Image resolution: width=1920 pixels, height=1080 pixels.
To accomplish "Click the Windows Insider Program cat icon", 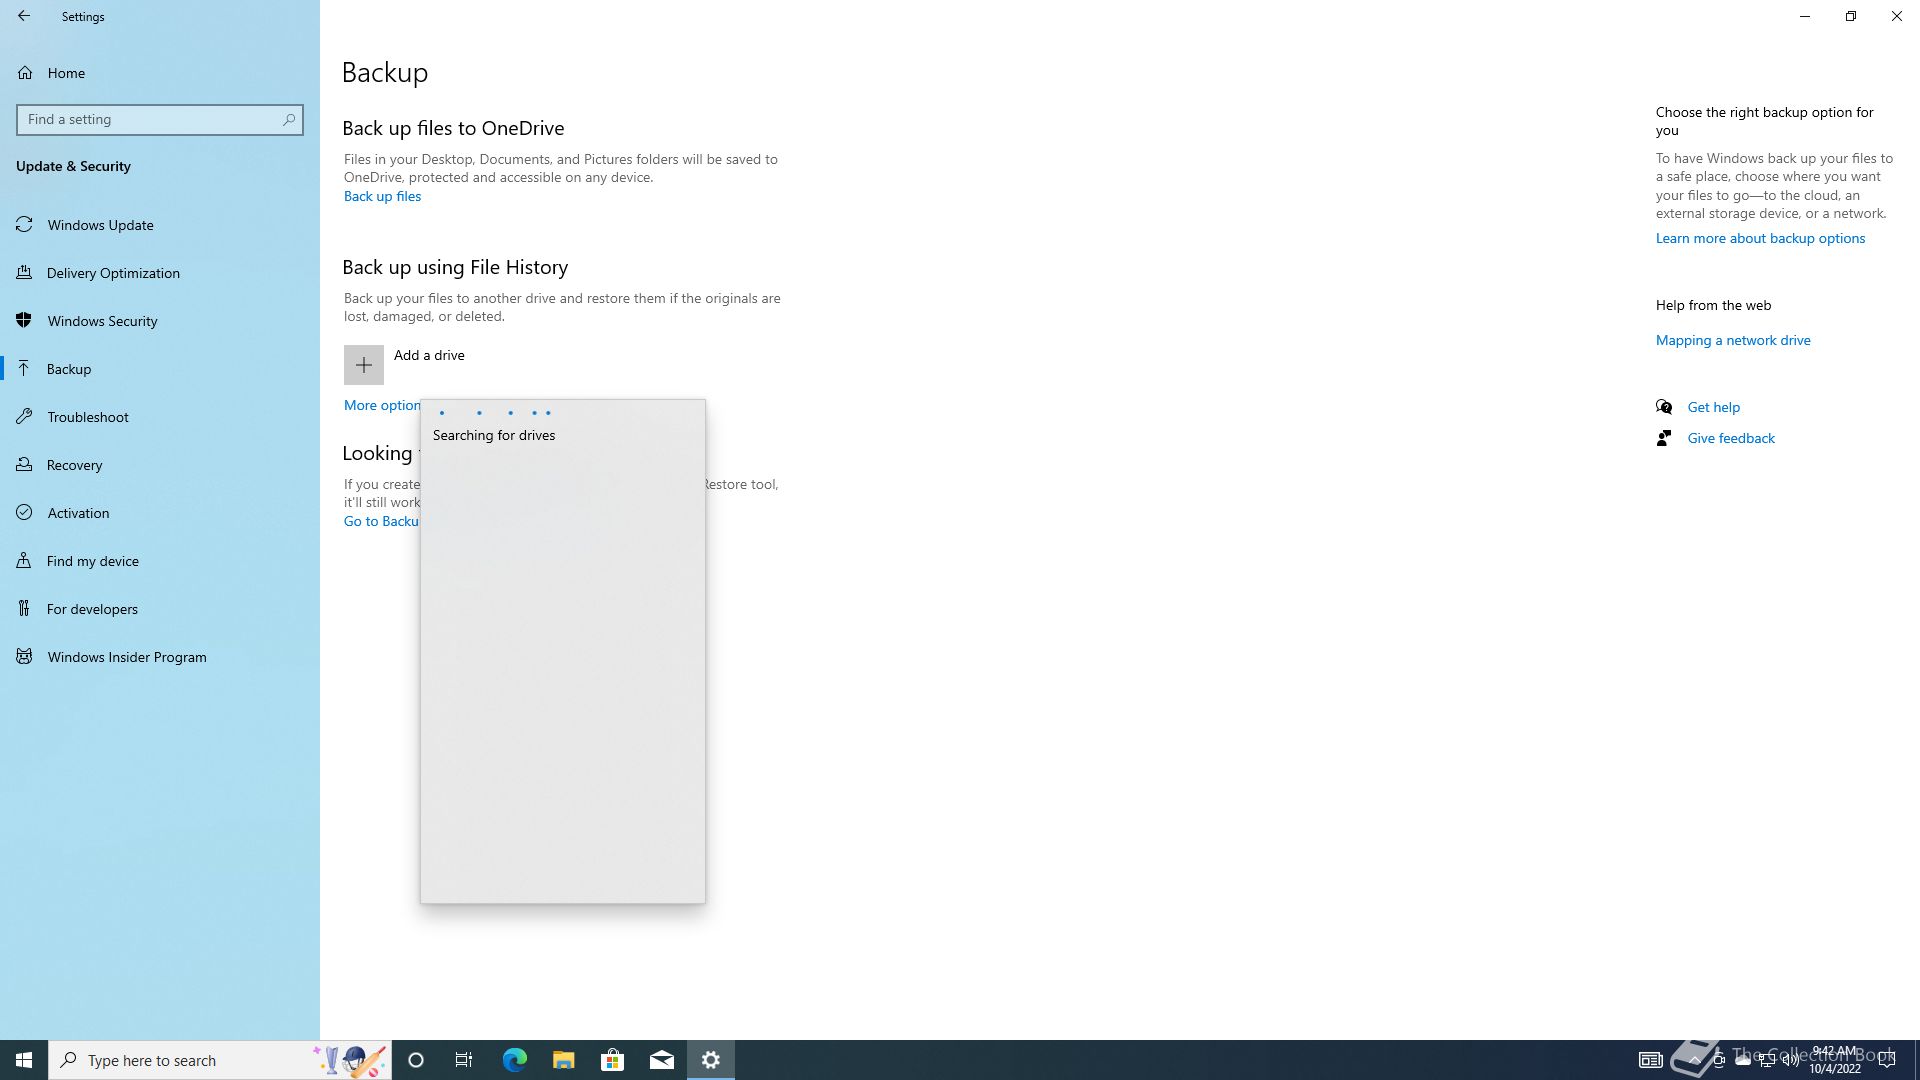I will [24, 657].
